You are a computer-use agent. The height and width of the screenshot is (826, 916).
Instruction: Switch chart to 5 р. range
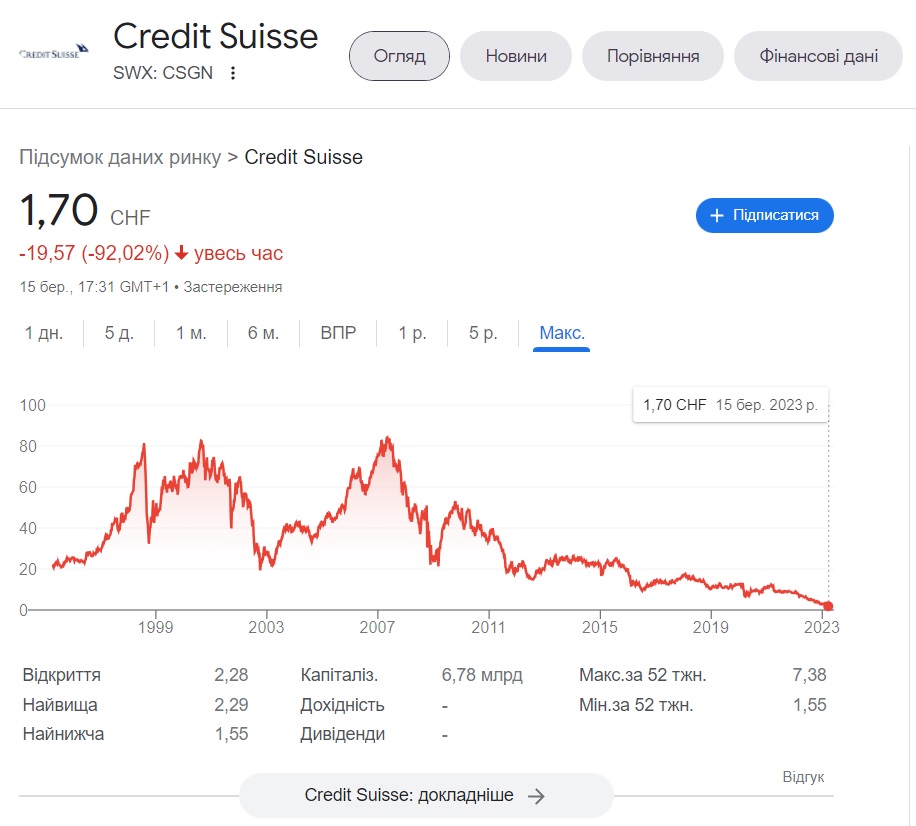point(483,333)
